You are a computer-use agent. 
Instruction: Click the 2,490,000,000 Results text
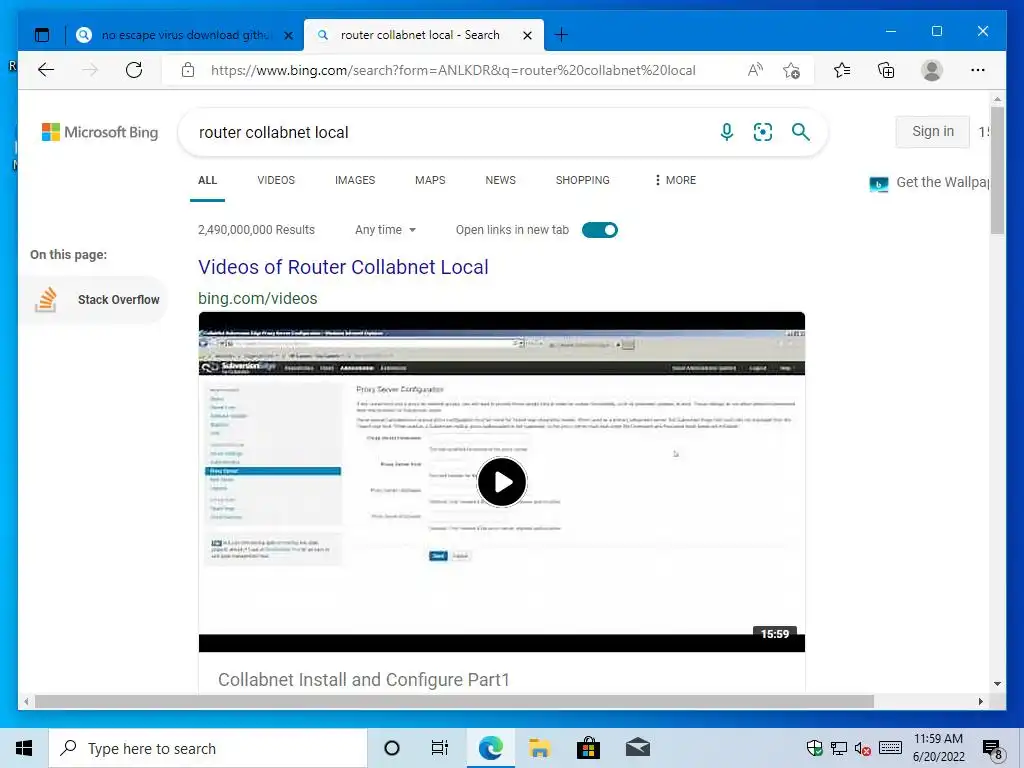pyautogui.click(x=256, y=230)
